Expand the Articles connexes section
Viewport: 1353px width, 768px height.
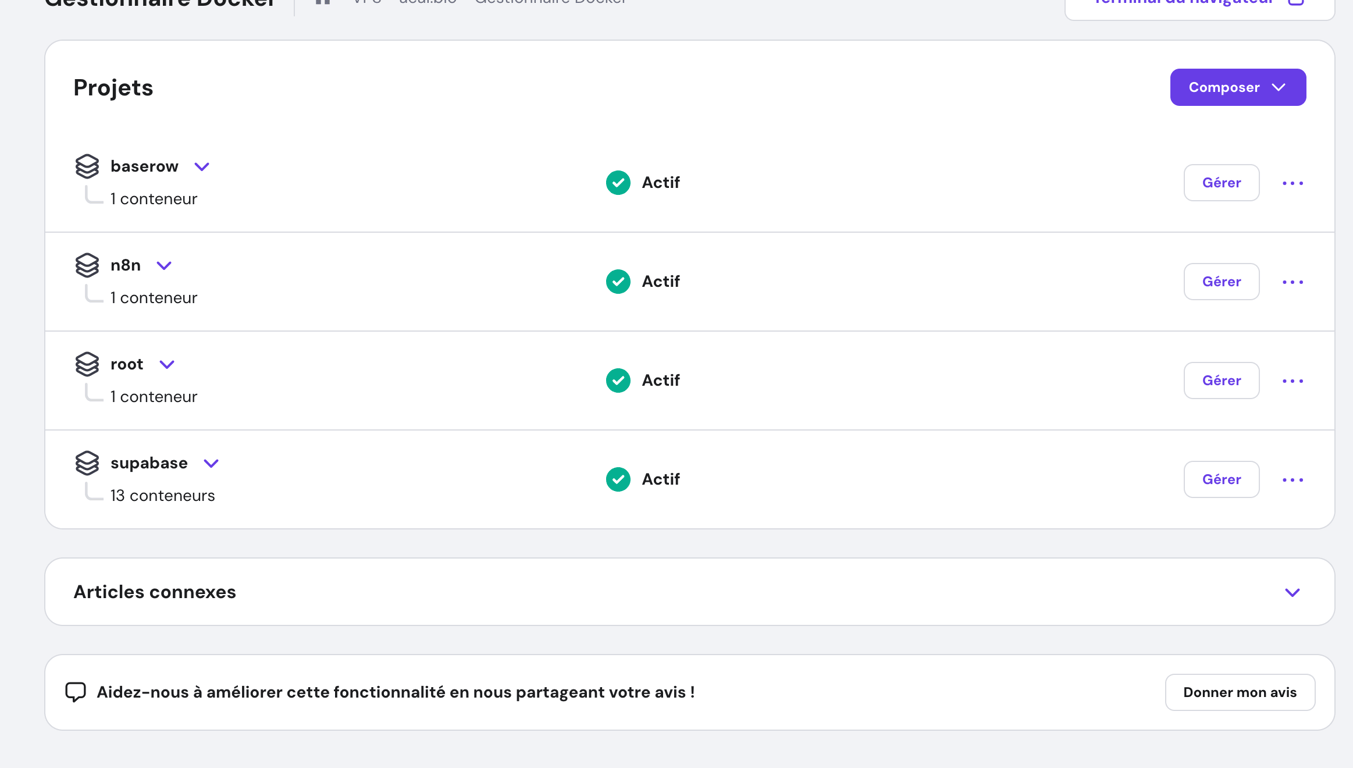1292,593
